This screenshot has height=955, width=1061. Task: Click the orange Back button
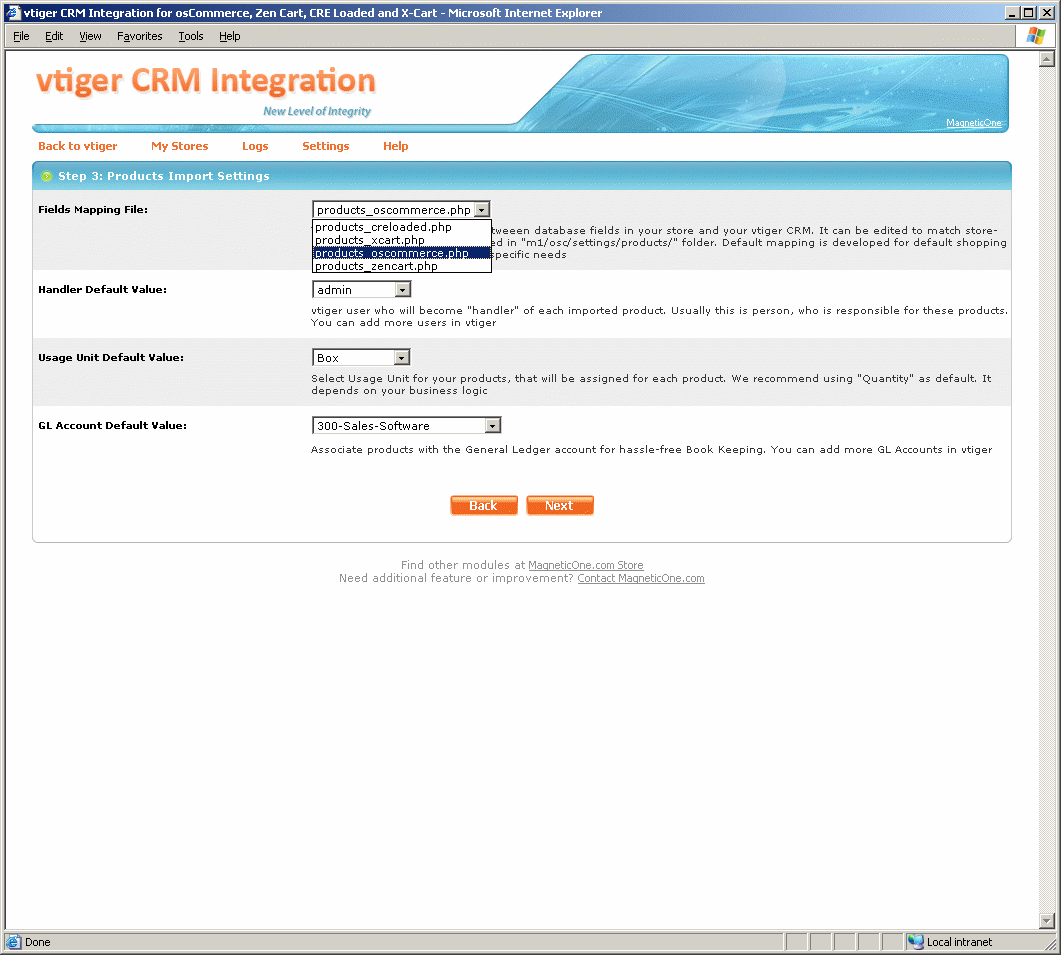coord(484,506)
